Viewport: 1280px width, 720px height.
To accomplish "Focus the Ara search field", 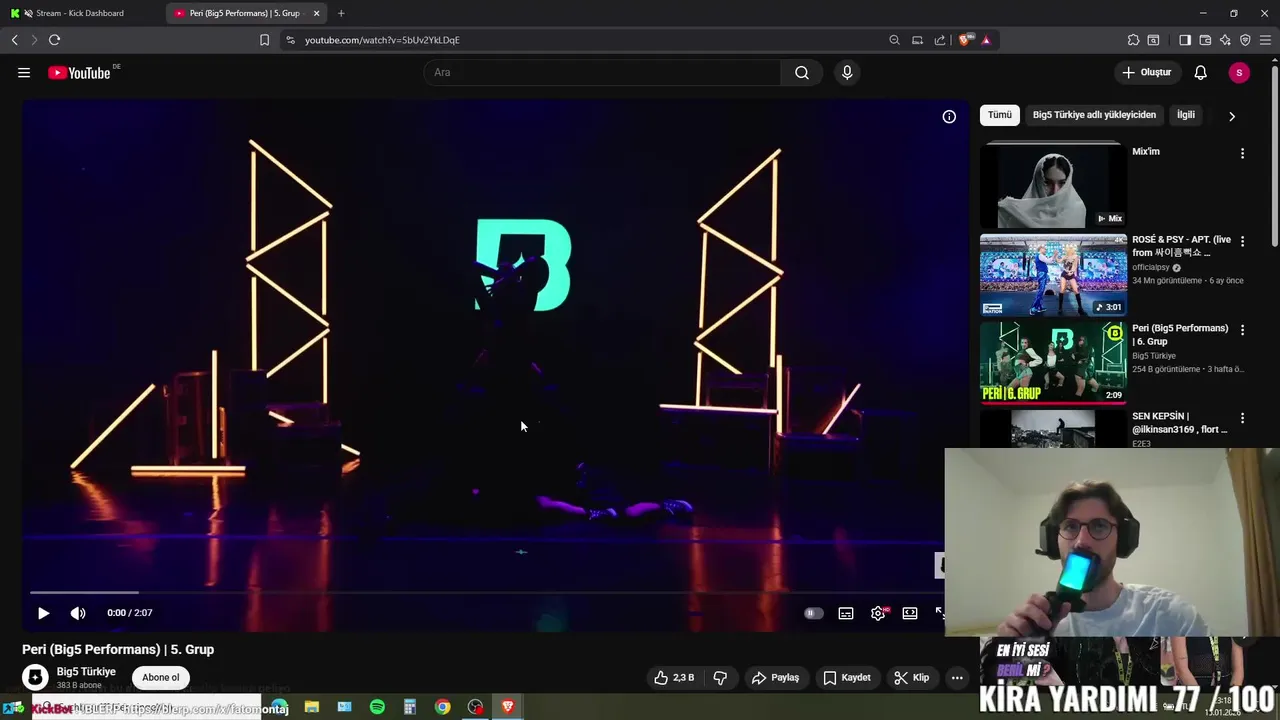I will click(602, 73).
